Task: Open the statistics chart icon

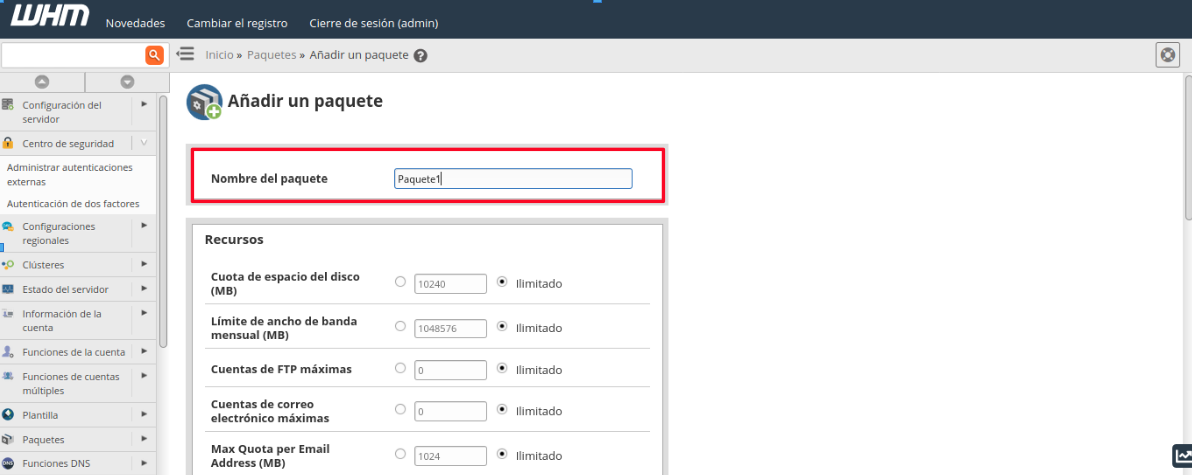Action: tap(1183, 456)
